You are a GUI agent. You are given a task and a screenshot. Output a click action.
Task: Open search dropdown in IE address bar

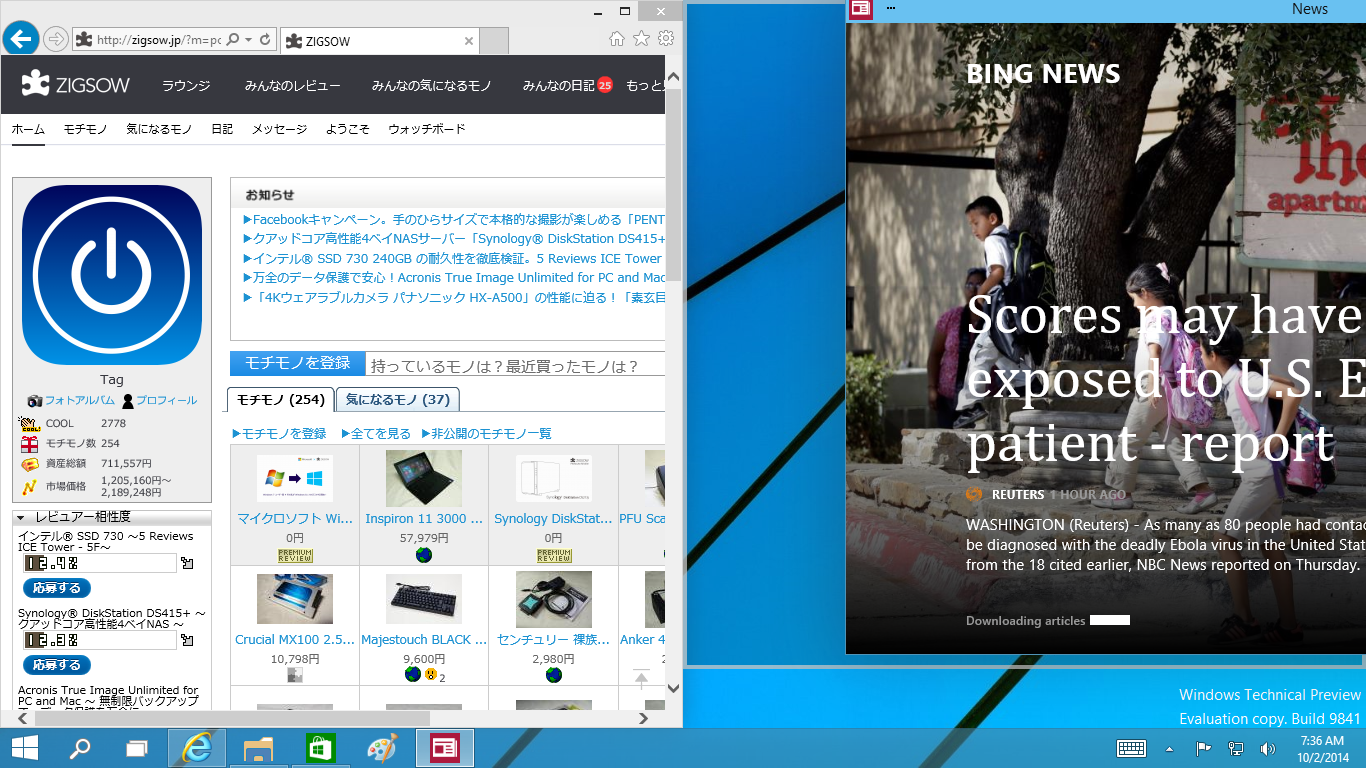tap(248, 40)
